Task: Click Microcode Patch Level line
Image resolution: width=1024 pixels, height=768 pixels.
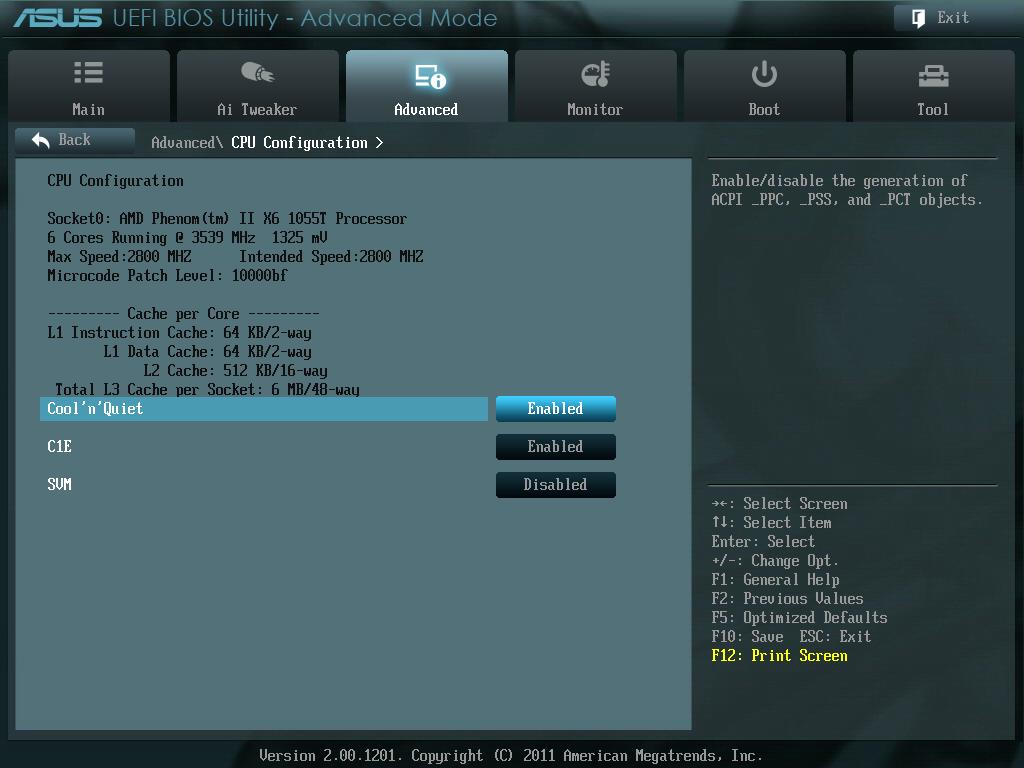Action: point(167,276)
